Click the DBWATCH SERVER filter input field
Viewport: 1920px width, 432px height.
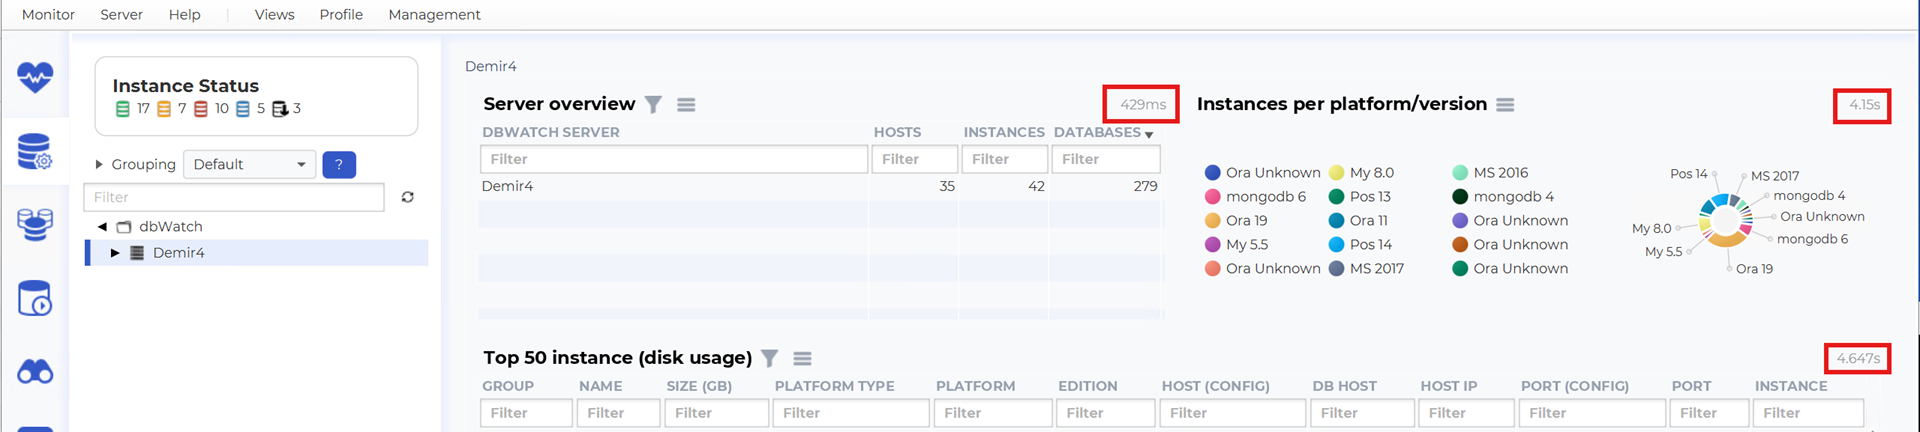(674, 159)
